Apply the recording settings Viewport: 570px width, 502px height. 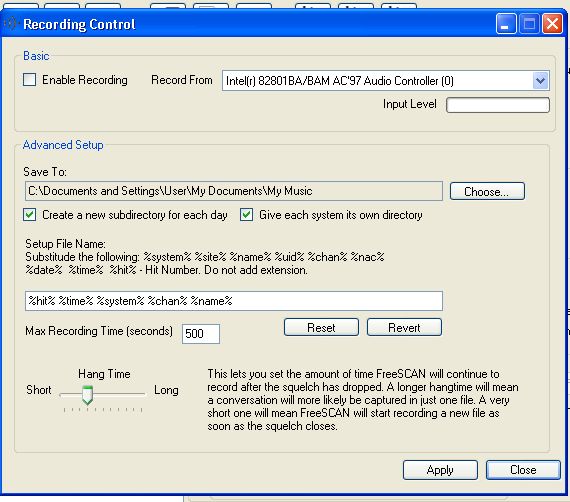(440, 470)
